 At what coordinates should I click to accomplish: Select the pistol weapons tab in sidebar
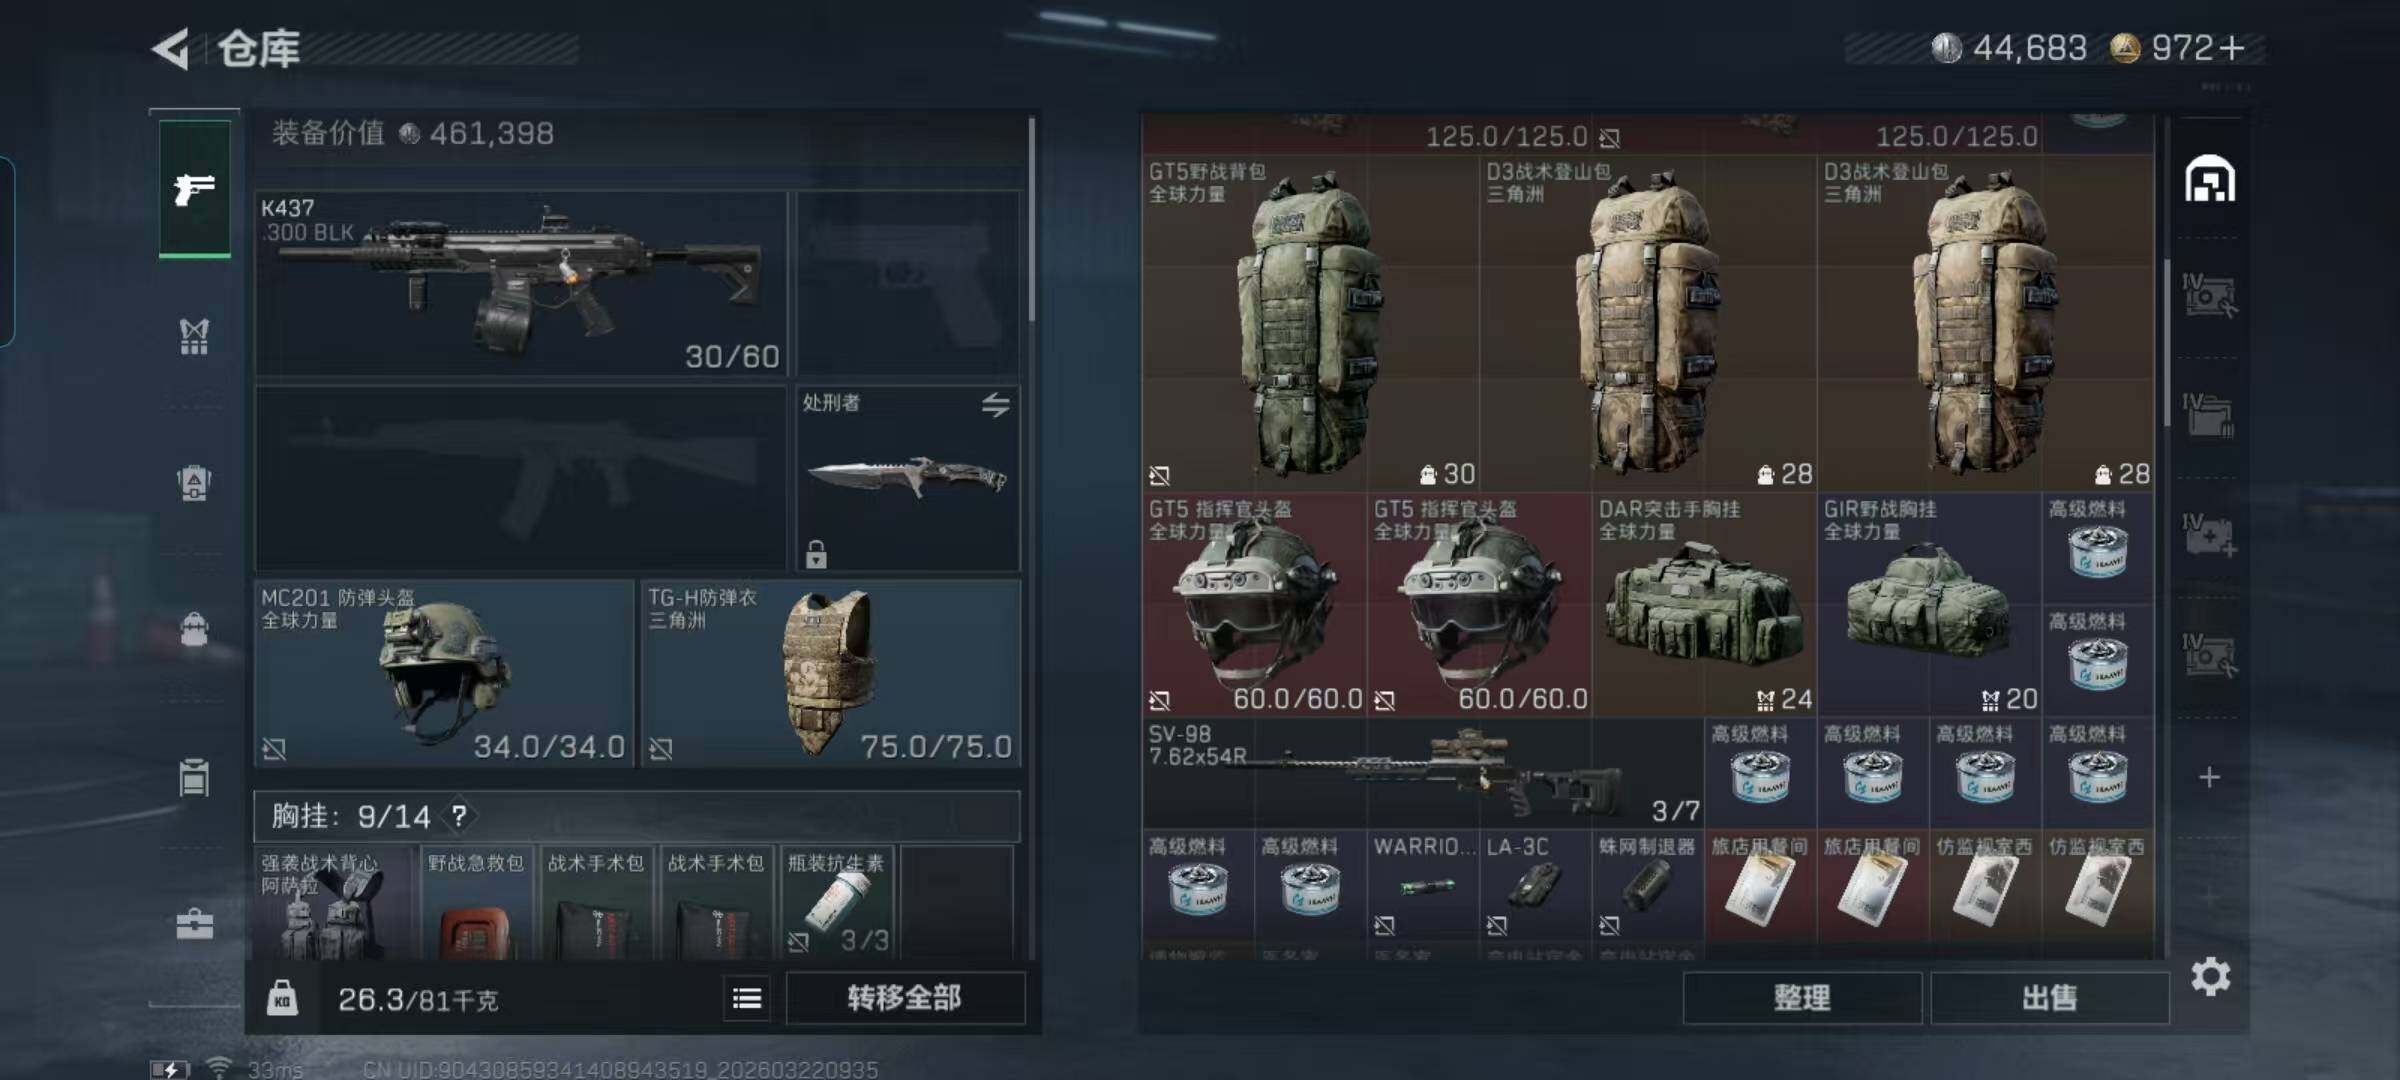click(194, 188)
